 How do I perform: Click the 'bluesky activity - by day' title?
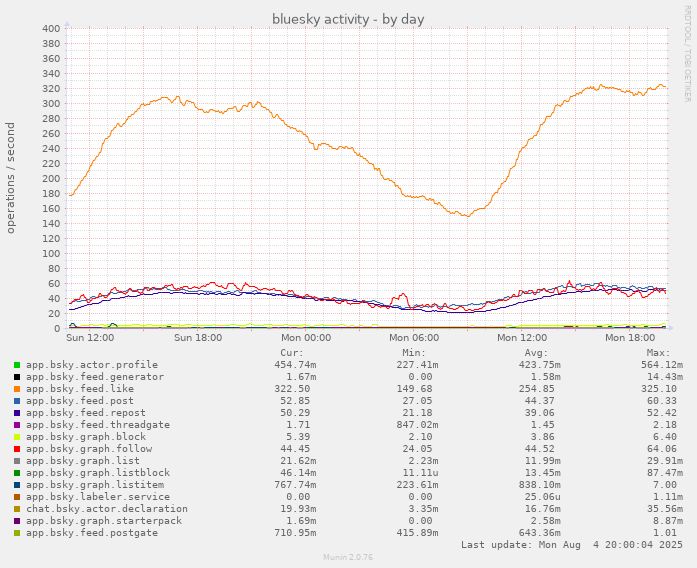point(348,20)
